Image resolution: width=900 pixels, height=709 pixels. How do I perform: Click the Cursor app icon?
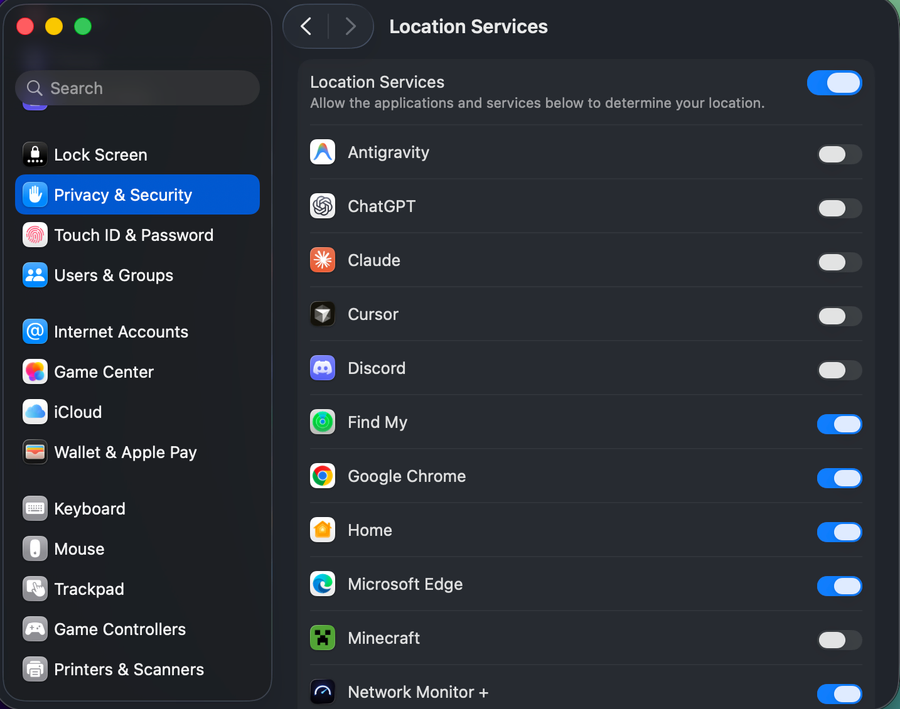323,314
